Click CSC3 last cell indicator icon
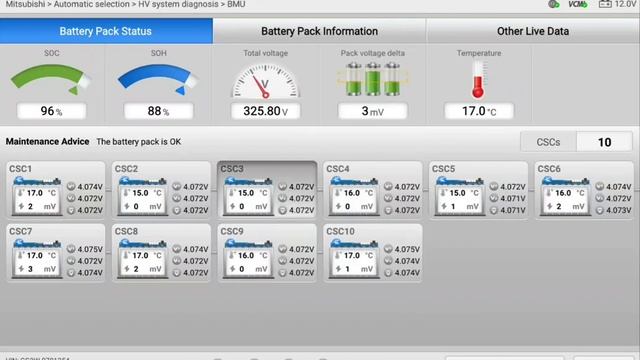This screenshot has width=640, height=360. click(x=282, y=211)
